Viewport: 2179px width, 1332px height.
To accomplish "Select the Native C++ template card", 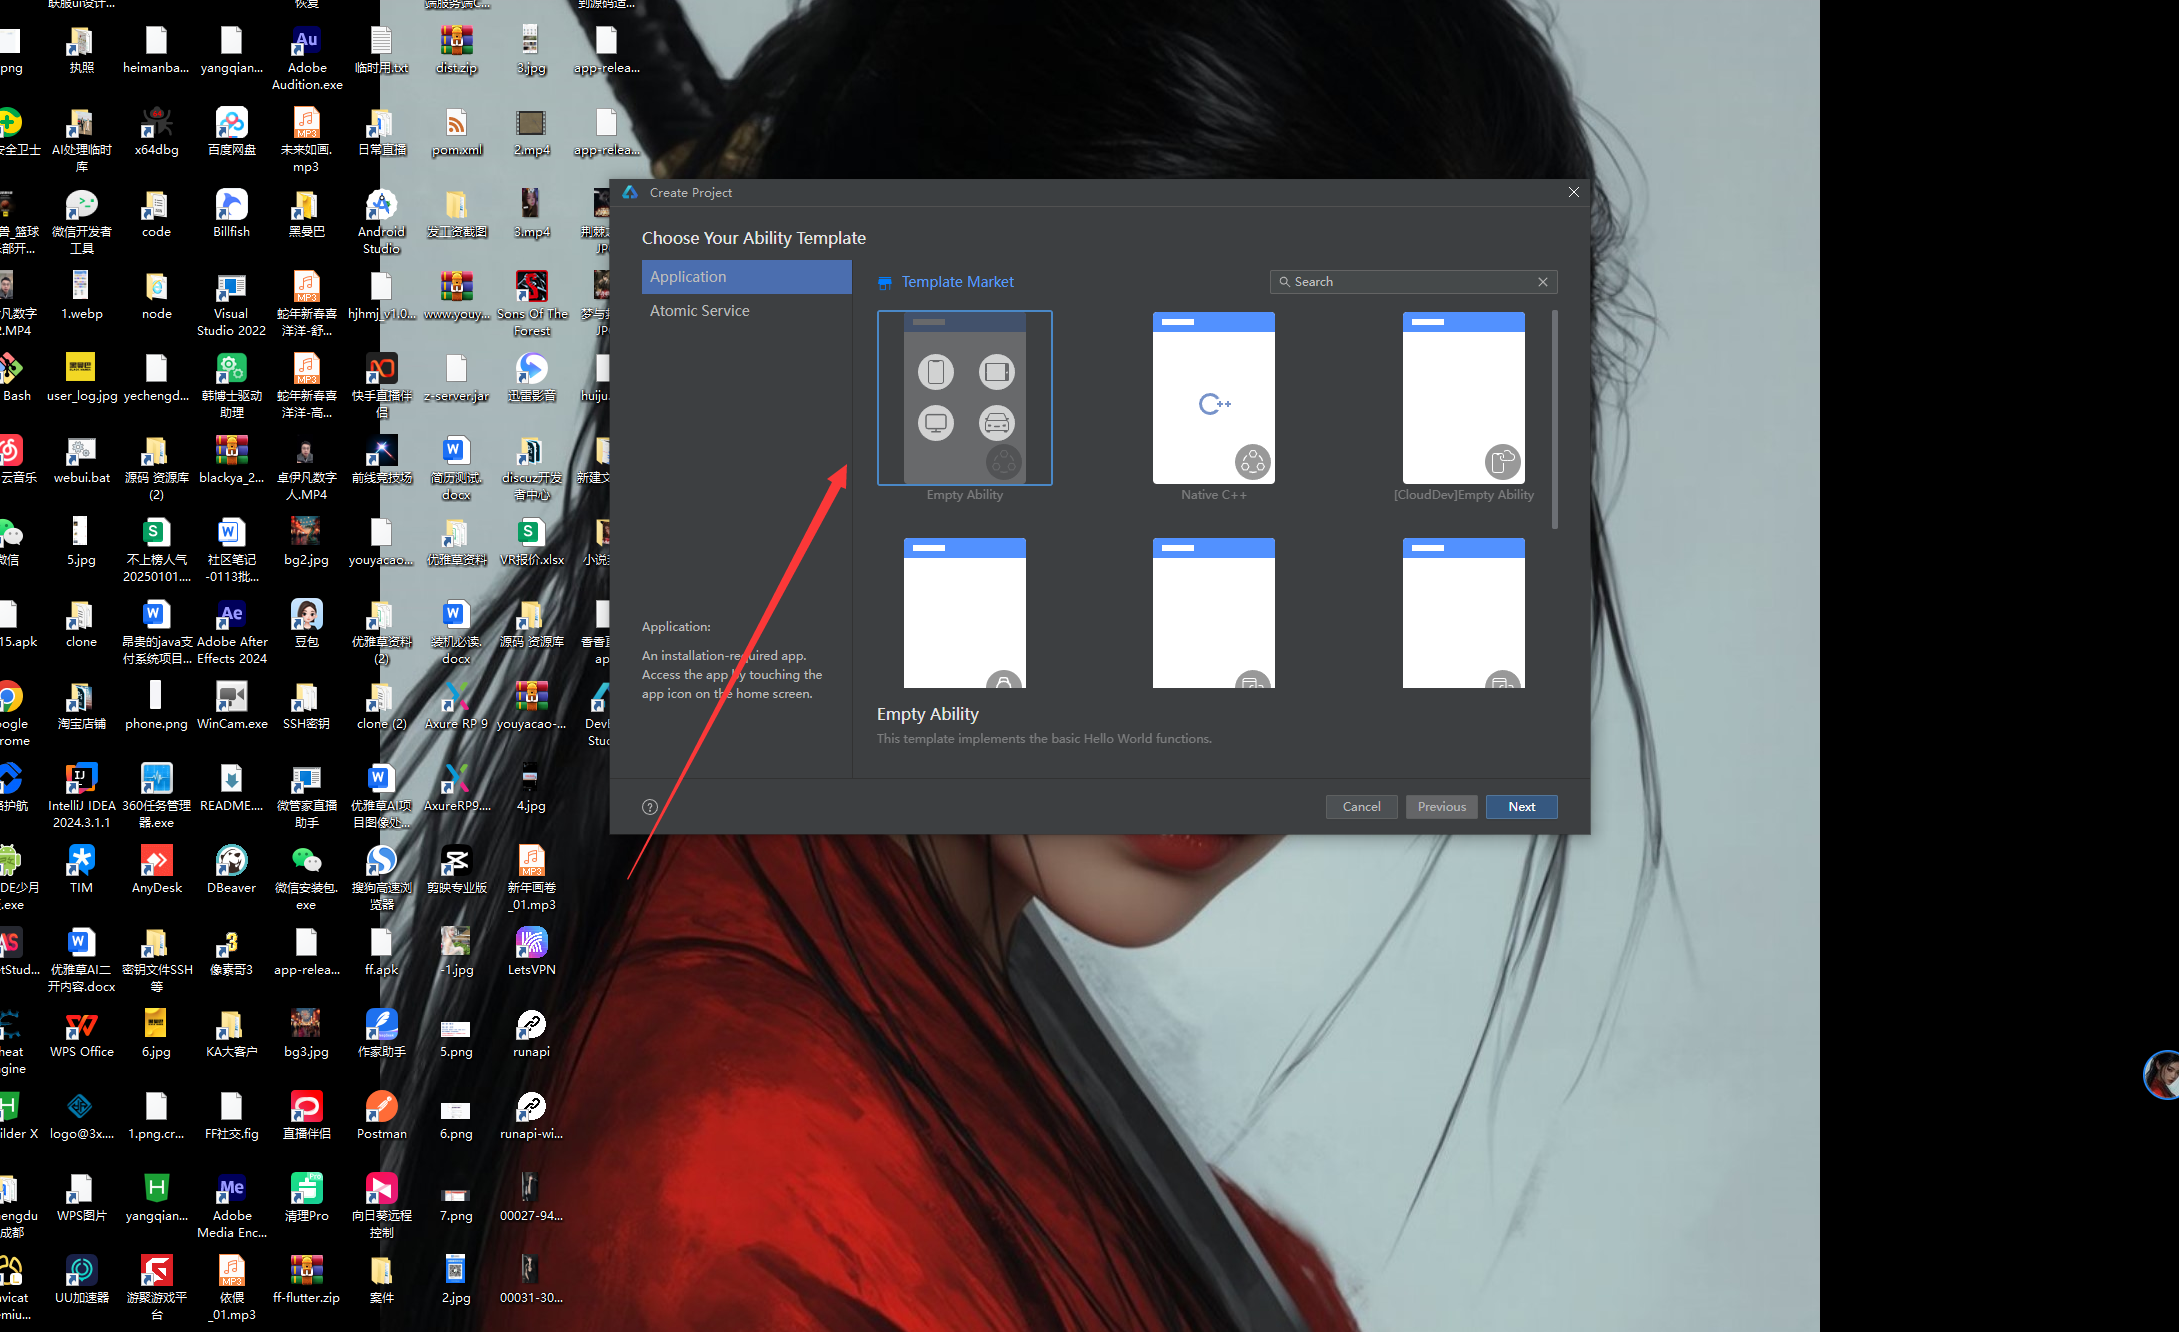I will [1213, 397].
